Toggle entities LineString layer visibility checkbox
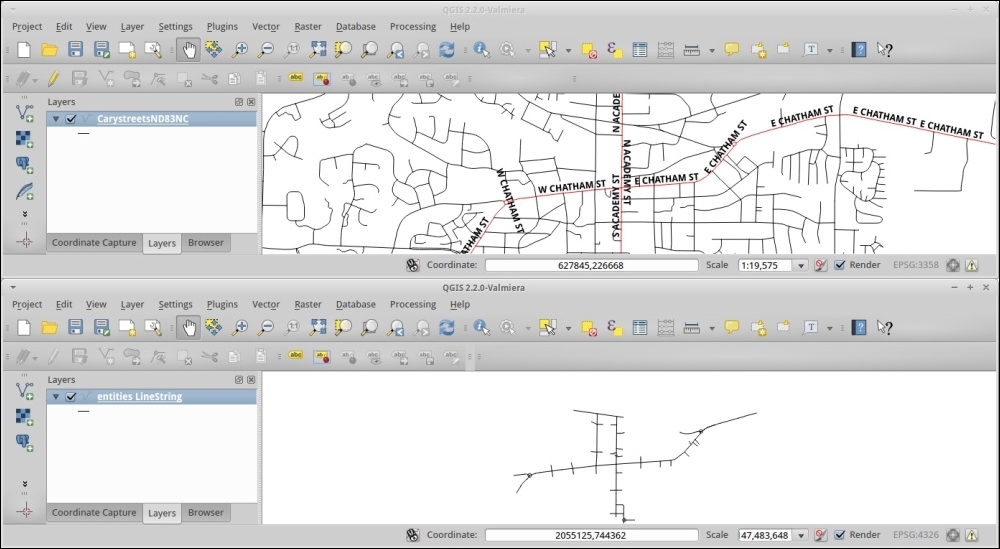This screenshot has height=549, width=1000. [x=71, y=397]
